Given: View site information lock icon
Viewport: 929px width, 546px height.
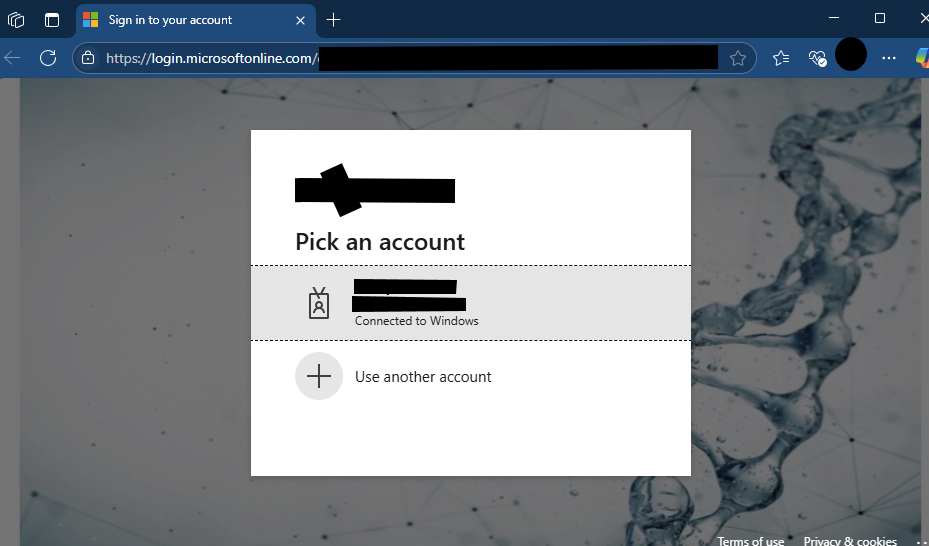Looking at the screenshot, I should [88, 58].
